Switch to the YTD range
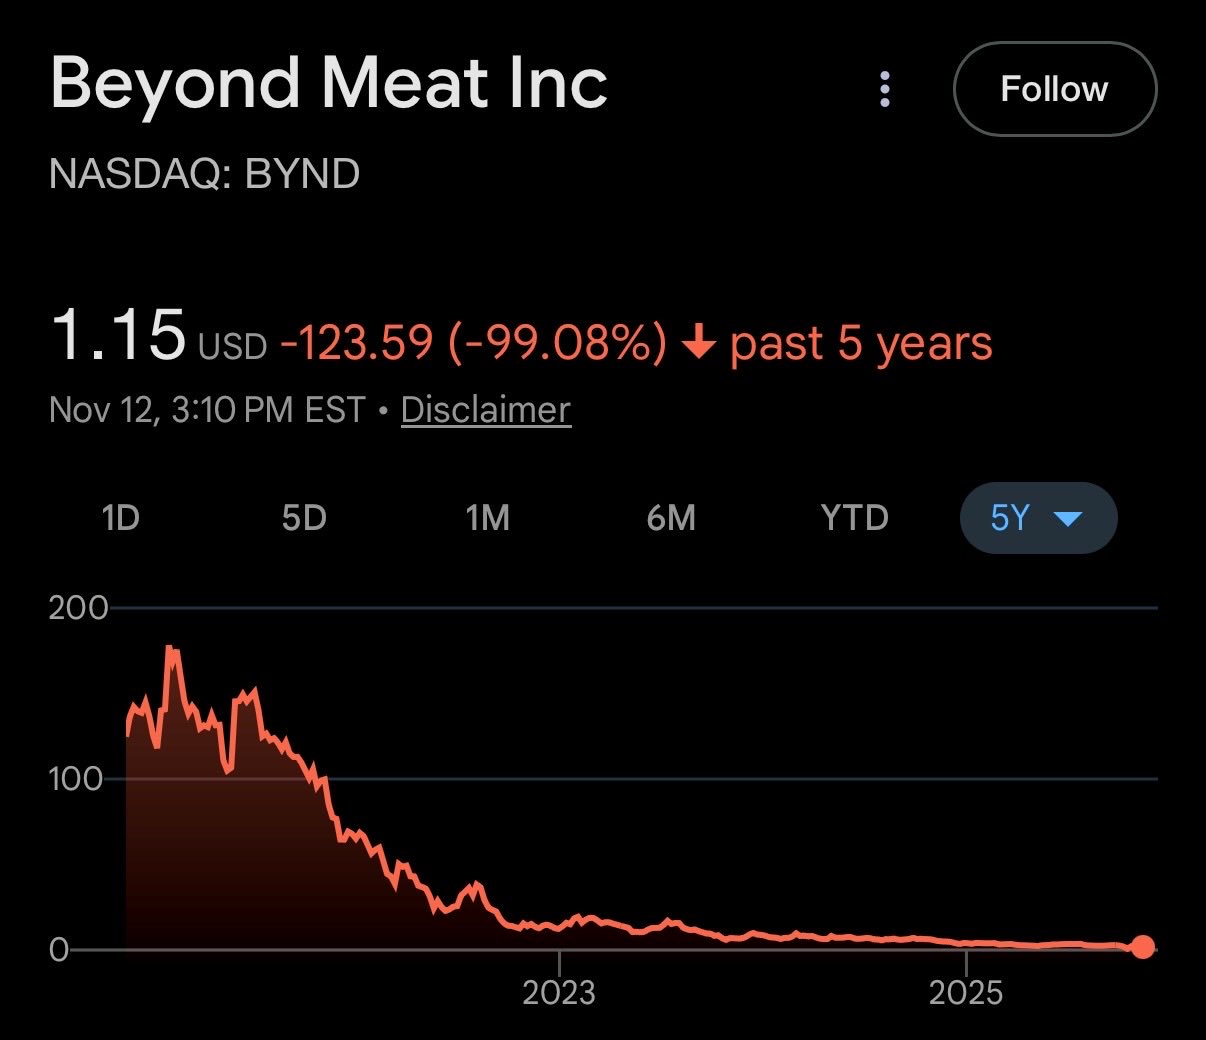 click(854, 518)
